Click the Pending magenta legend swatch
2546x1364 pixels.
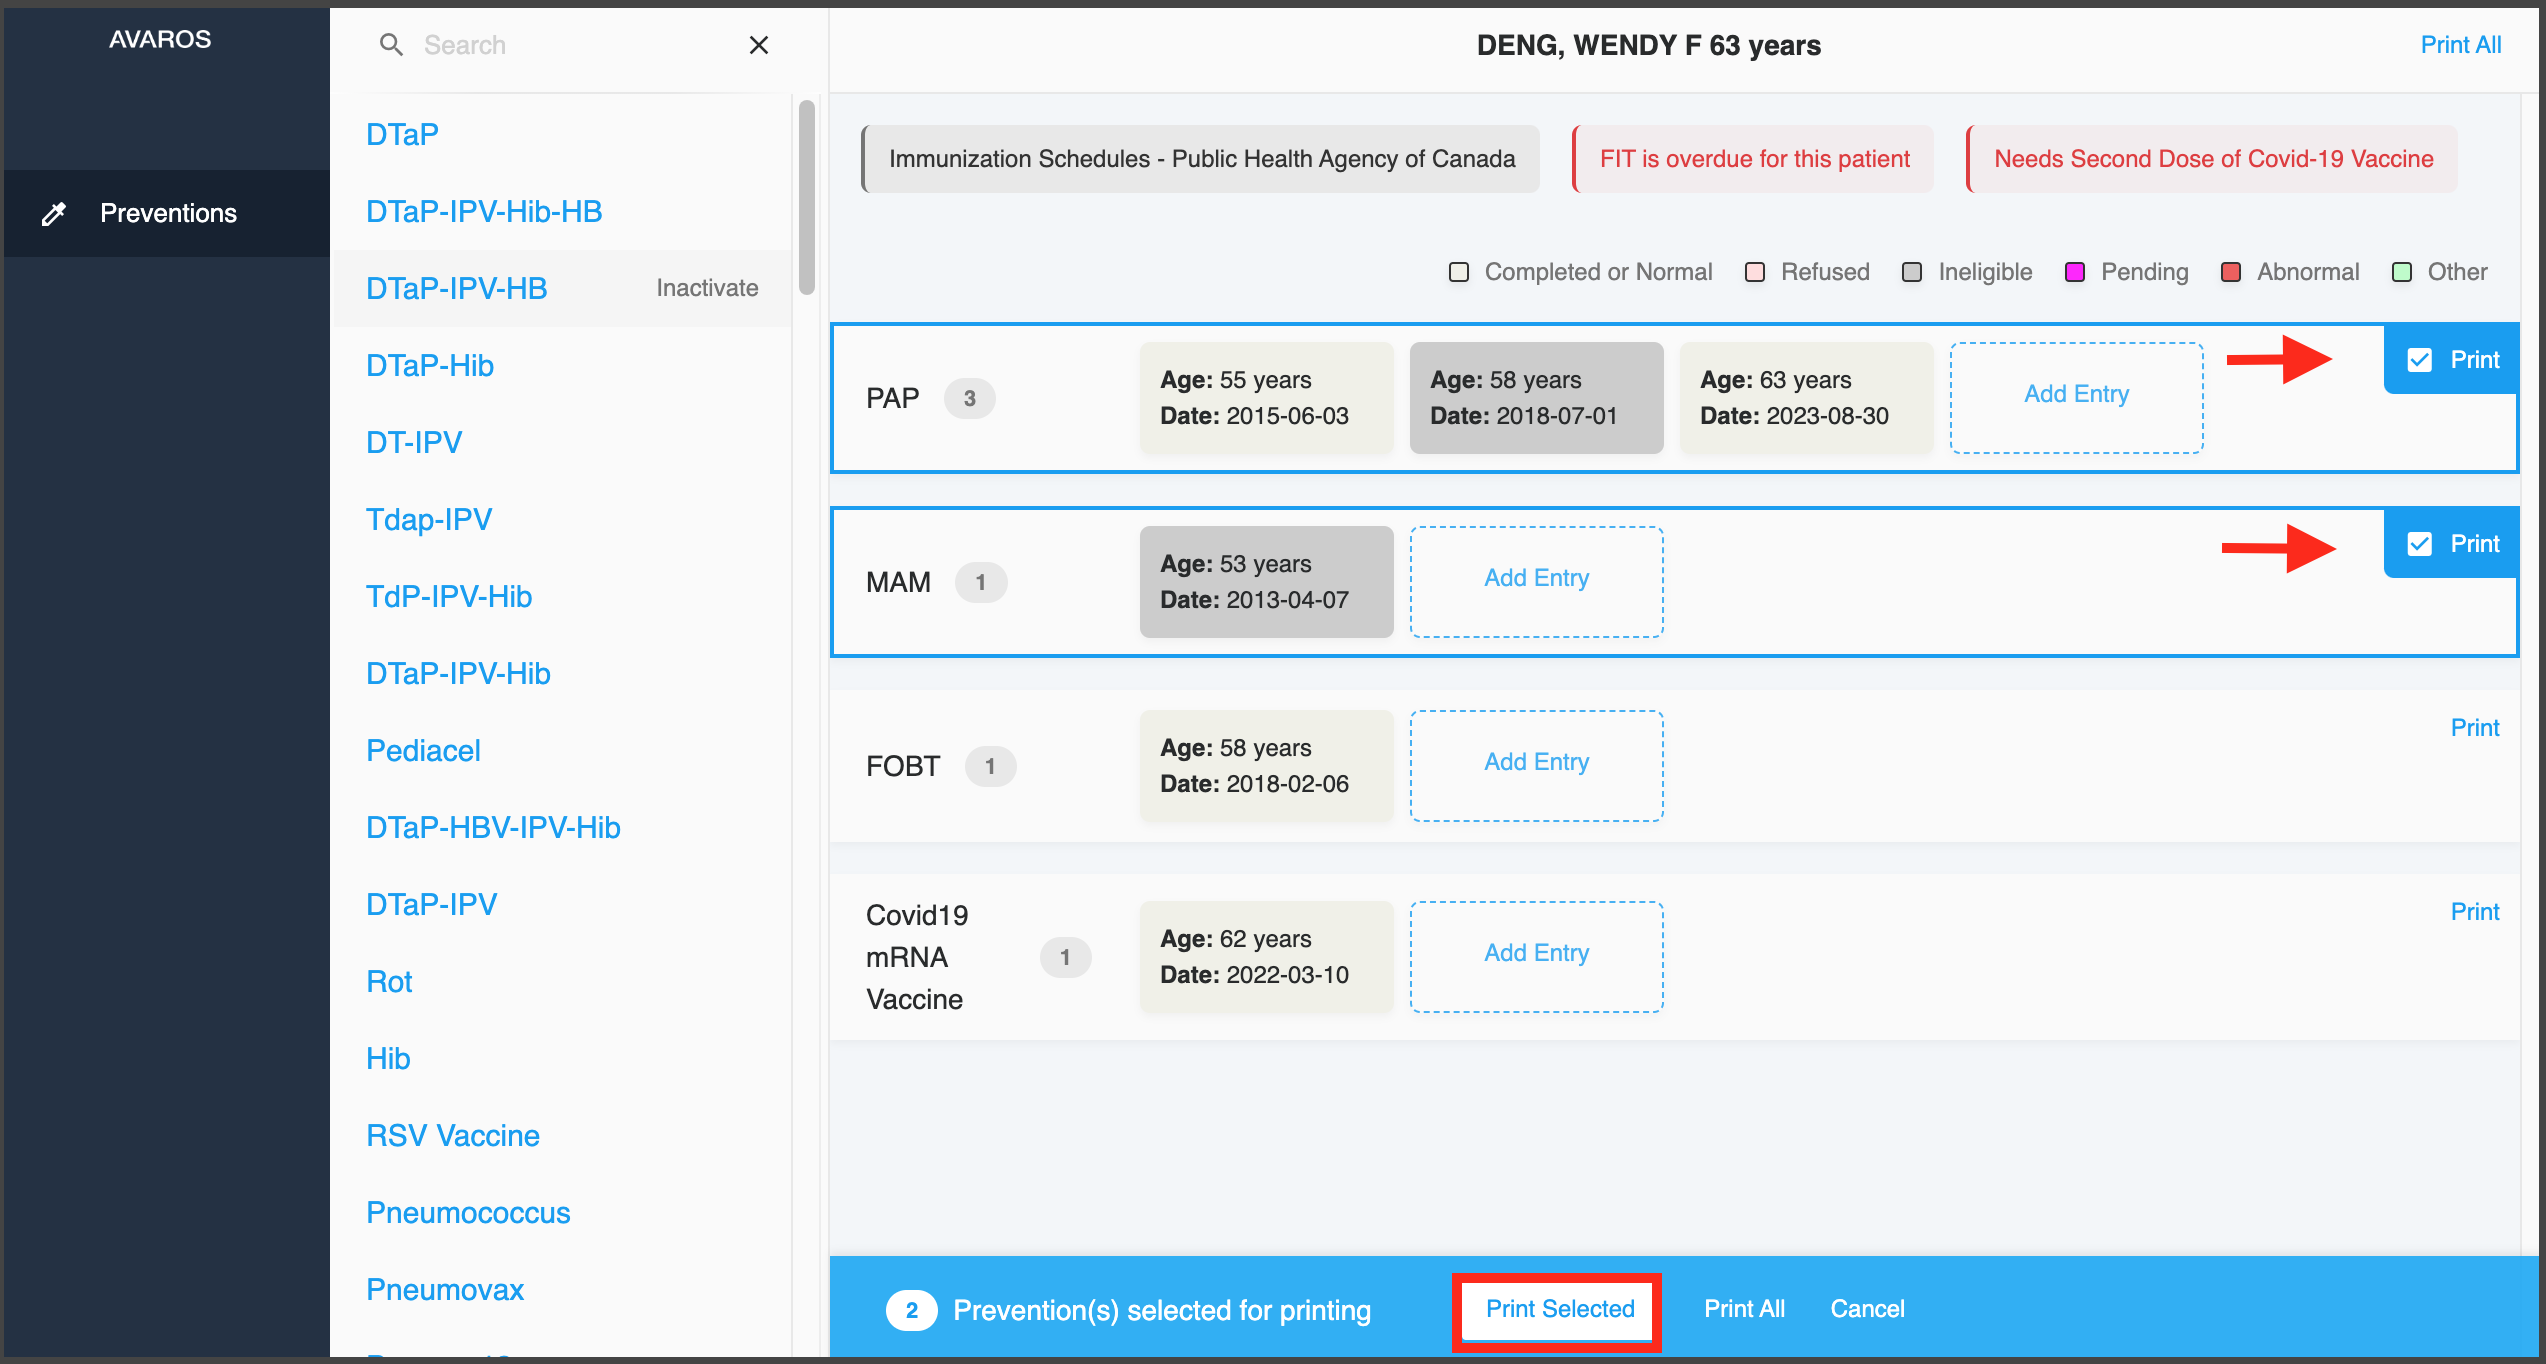[x=2075, y=272]
